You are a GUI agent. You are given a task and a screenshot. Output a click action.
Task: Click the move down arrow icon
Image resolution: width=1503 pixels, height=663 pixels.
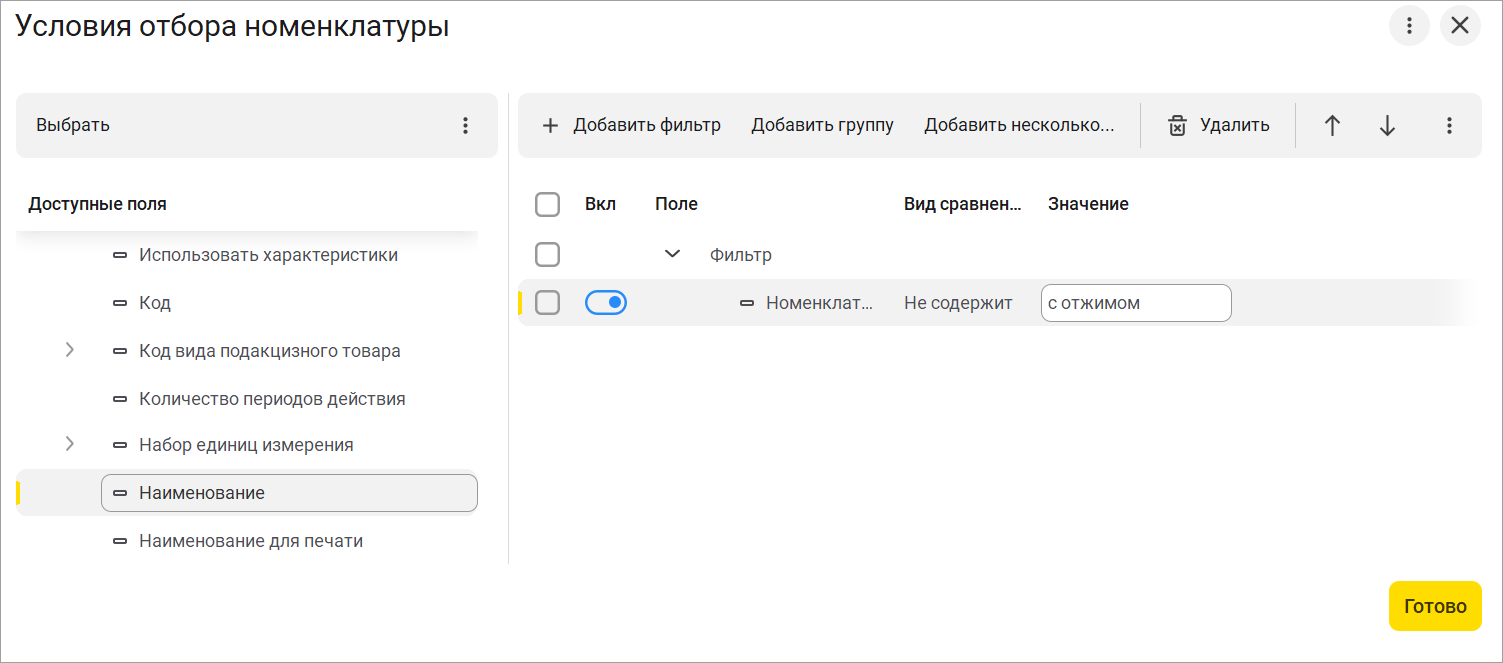click(1387, 126)
